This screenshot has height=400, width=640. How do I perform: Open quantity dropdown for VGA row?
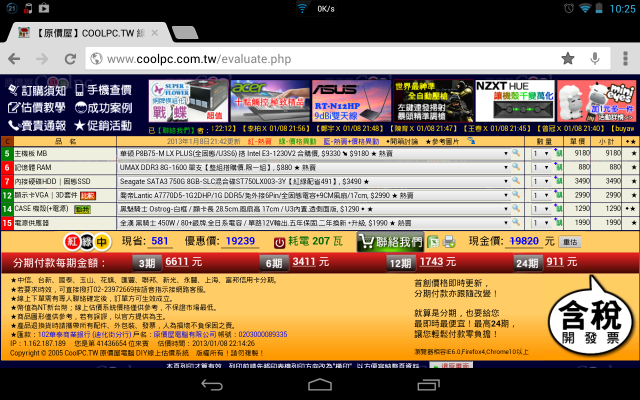coord(540,195)
